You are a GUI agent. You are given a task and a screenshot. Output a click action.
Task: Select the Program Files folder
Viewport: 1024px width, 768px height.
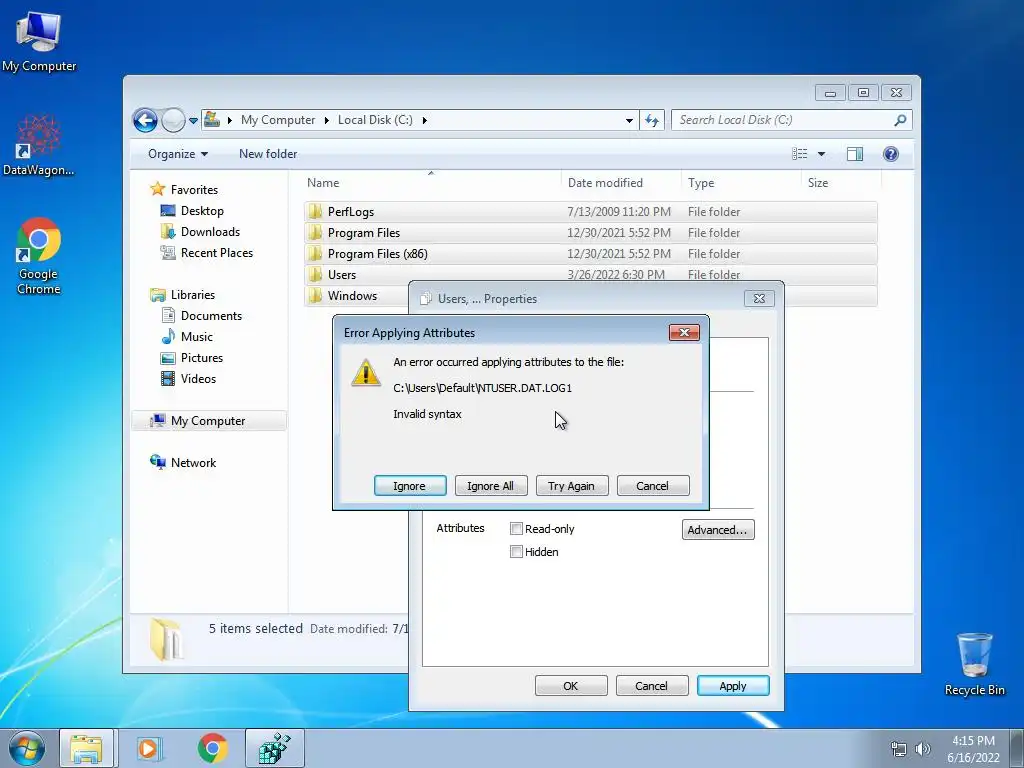pyautogui.click(x=590, y=232)
